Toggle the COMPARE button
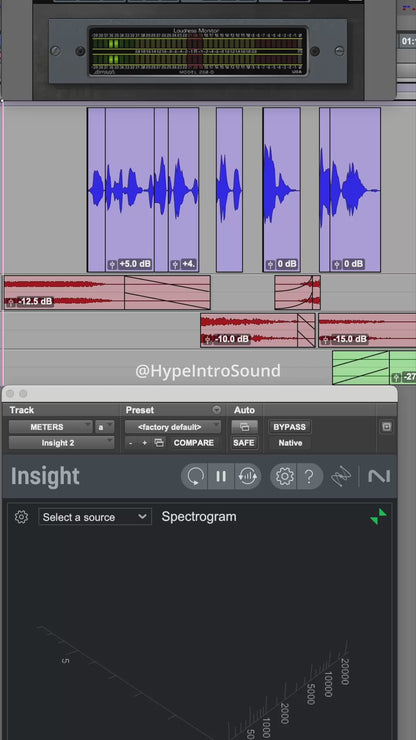416x740 pixels. pos(194,443)
